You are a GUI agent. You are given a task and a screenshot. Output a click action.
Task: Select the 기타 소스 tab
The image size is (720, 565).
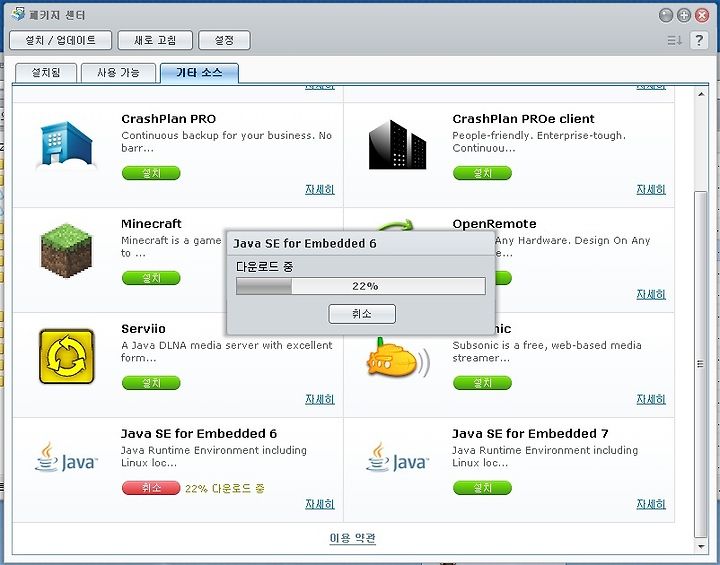[x=199, y=73]
